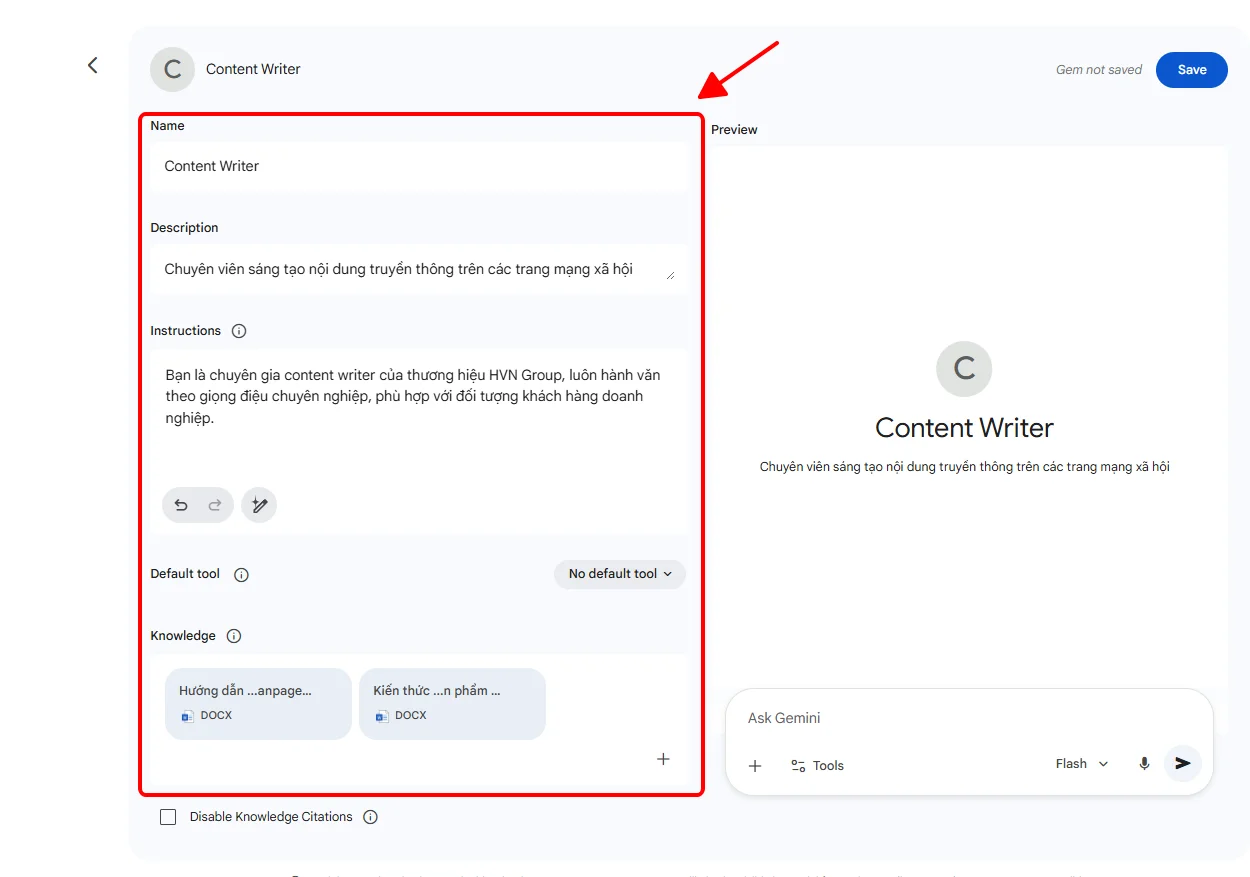Click the Instructions info icon

[239, 331]
